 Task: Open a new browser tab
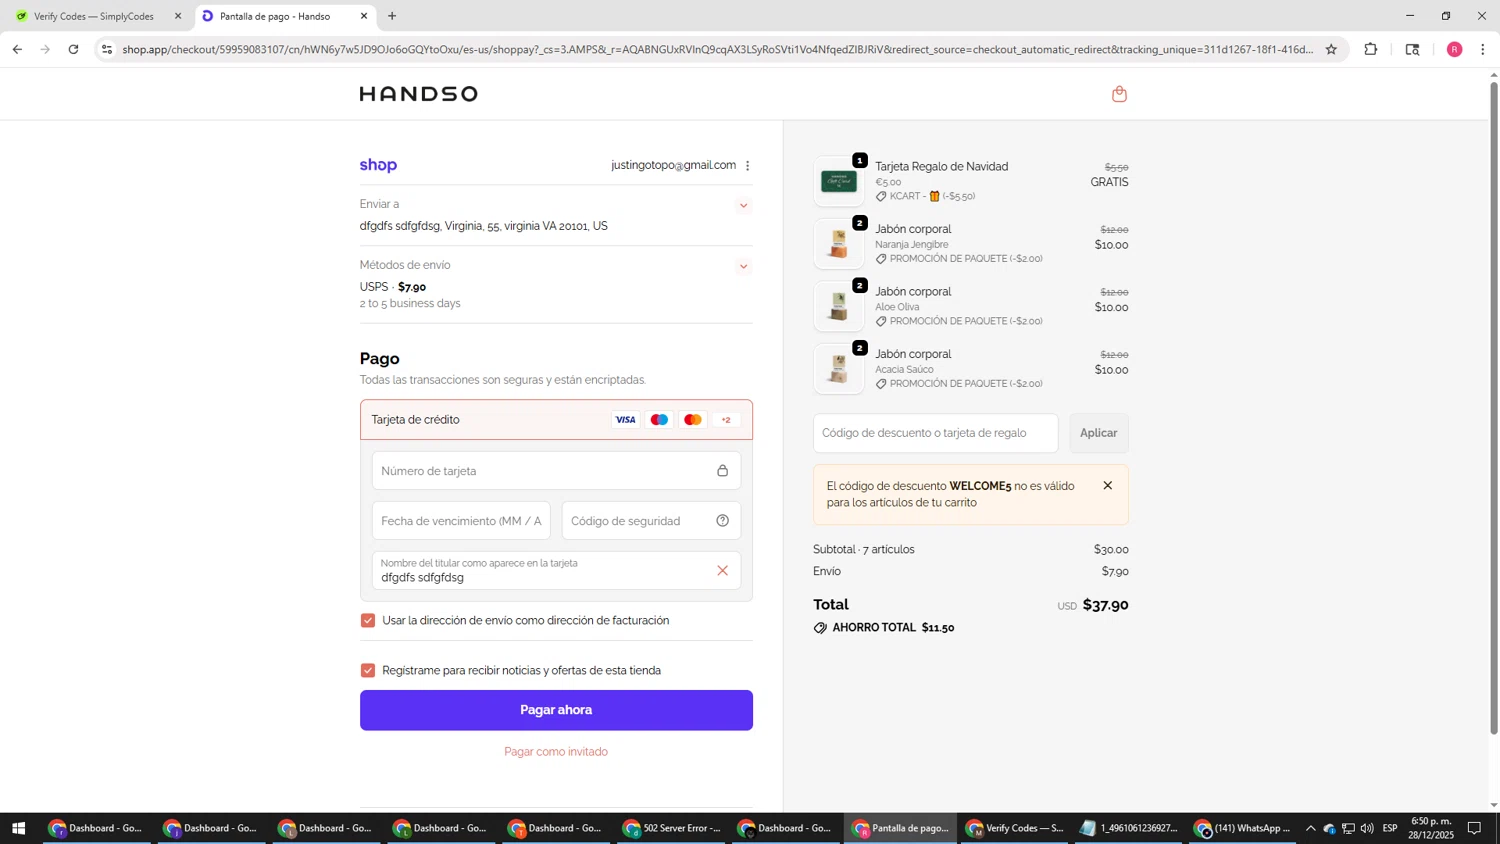point(392,16)
